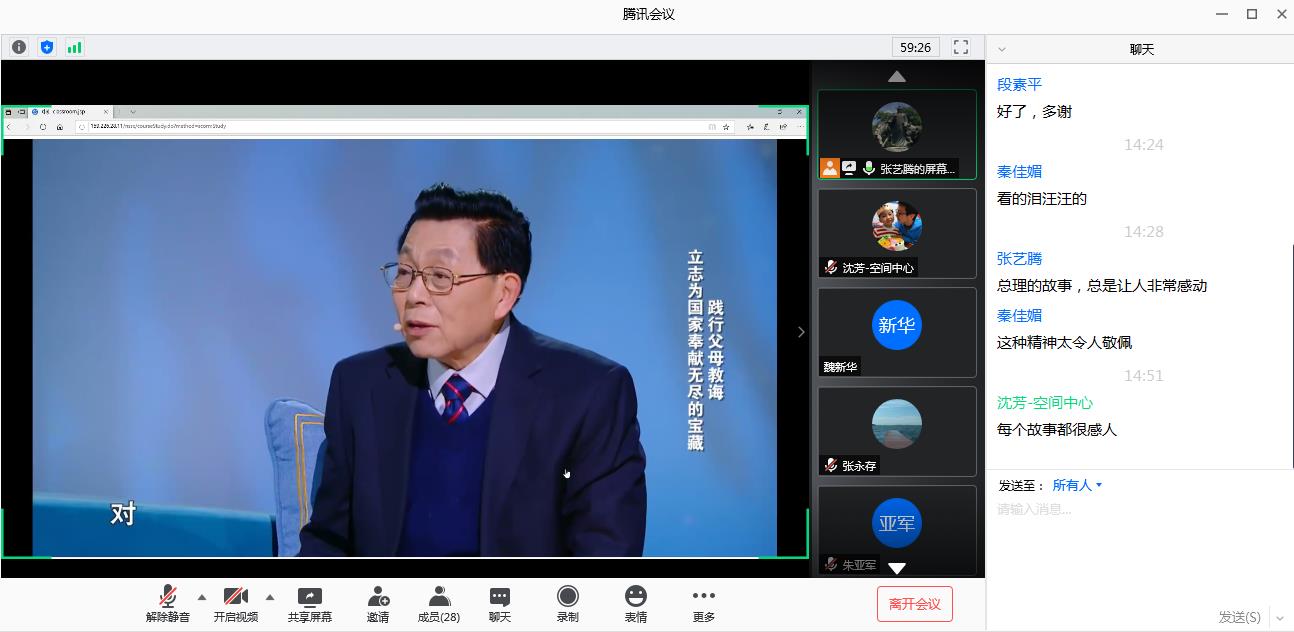Click sender name 沈芳-空间中心 in chat

[x=1045, y=402]
